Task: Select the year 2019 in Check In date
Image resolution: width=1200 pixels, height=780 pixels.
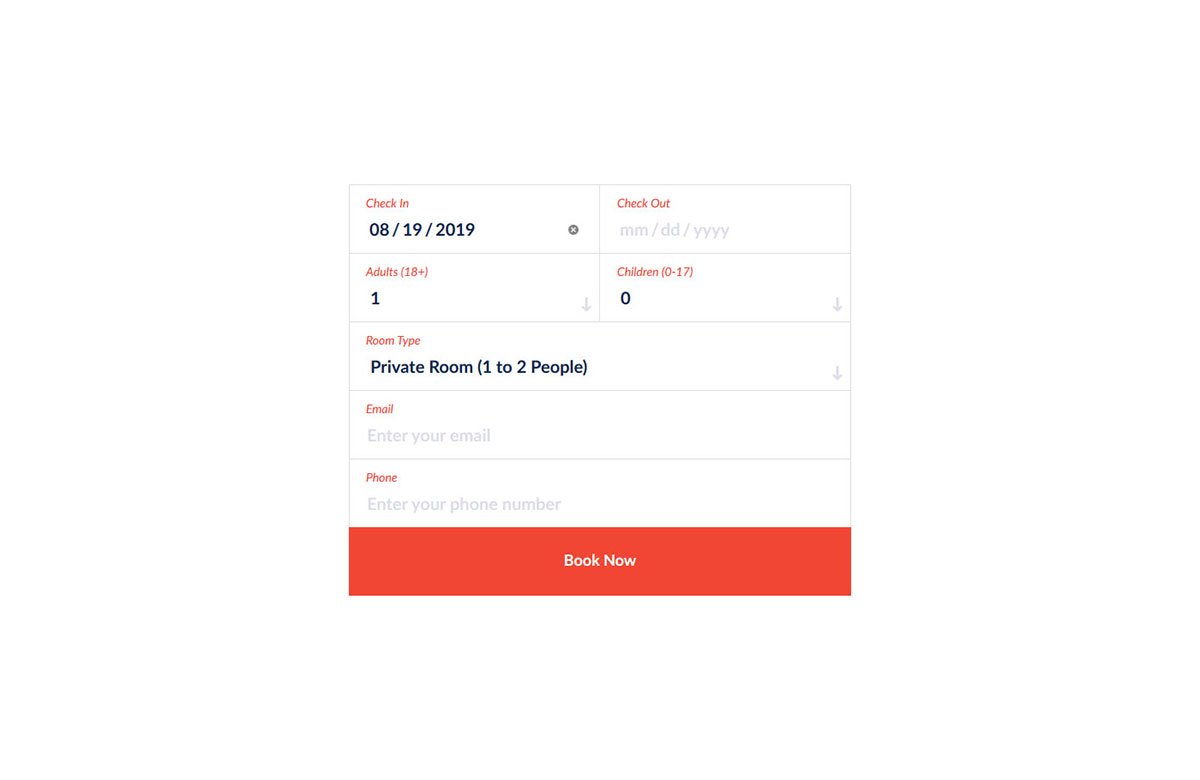Action: (x=455, y=230)
